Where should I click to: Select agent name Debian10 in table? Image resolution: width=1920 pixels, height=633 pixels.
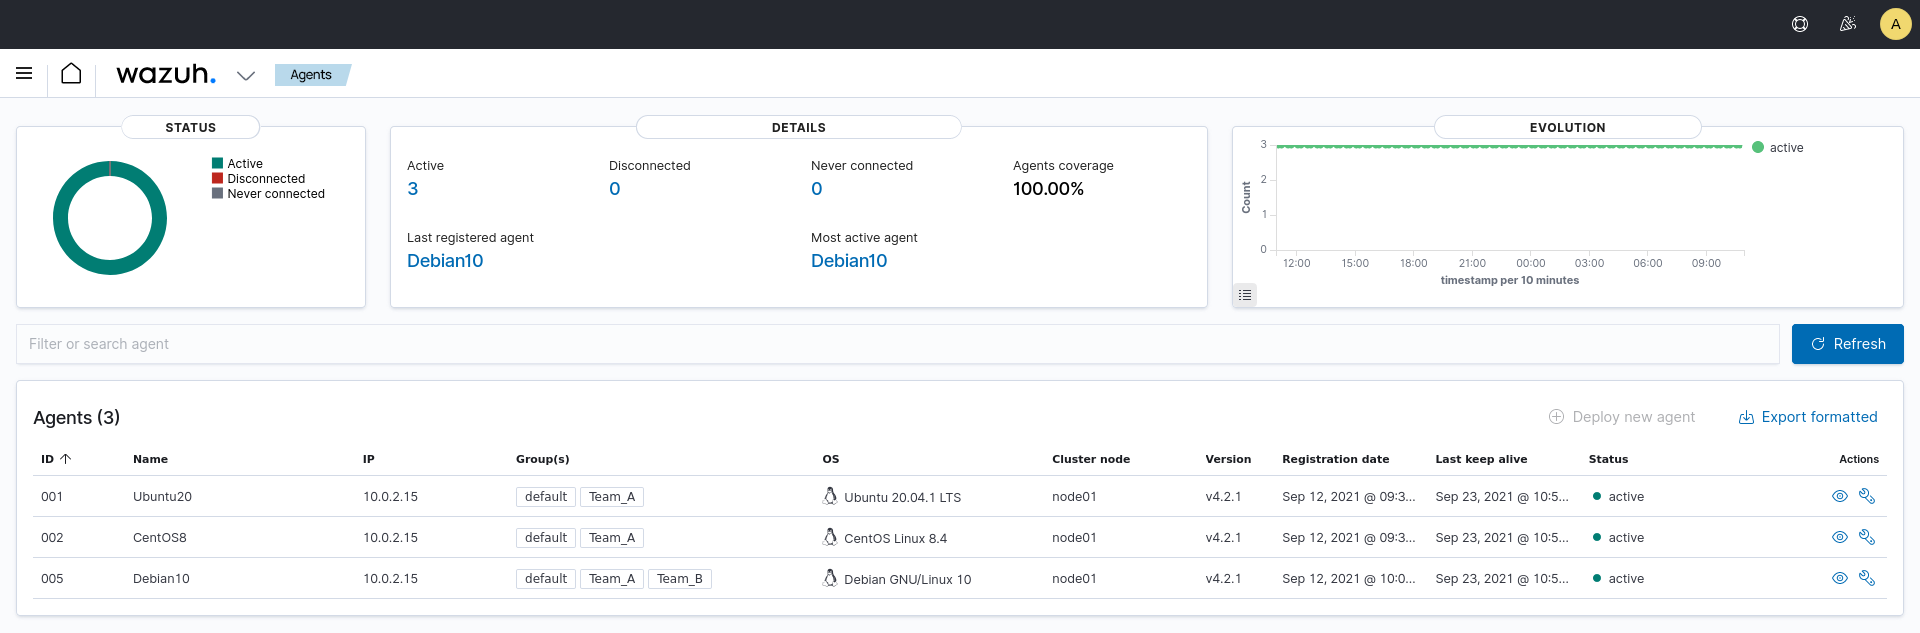tap(161, 579)
